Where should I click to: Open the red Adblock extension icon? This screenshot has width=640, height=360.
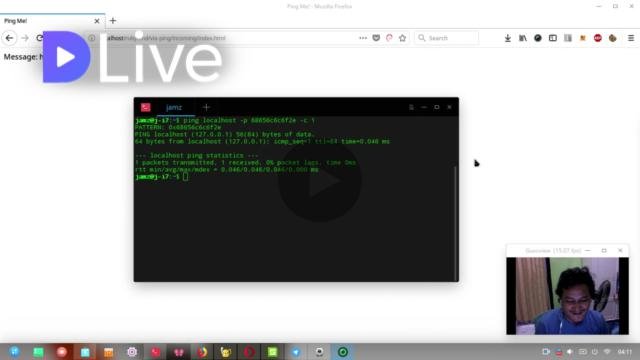[598, 38]
